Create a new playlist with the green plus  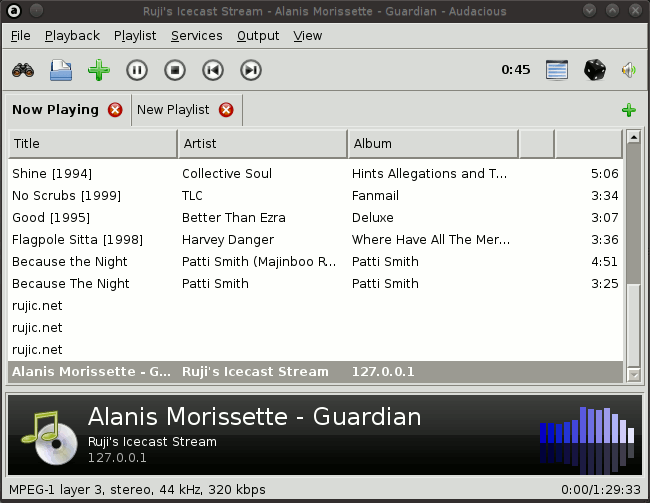[x=628, y=110]
